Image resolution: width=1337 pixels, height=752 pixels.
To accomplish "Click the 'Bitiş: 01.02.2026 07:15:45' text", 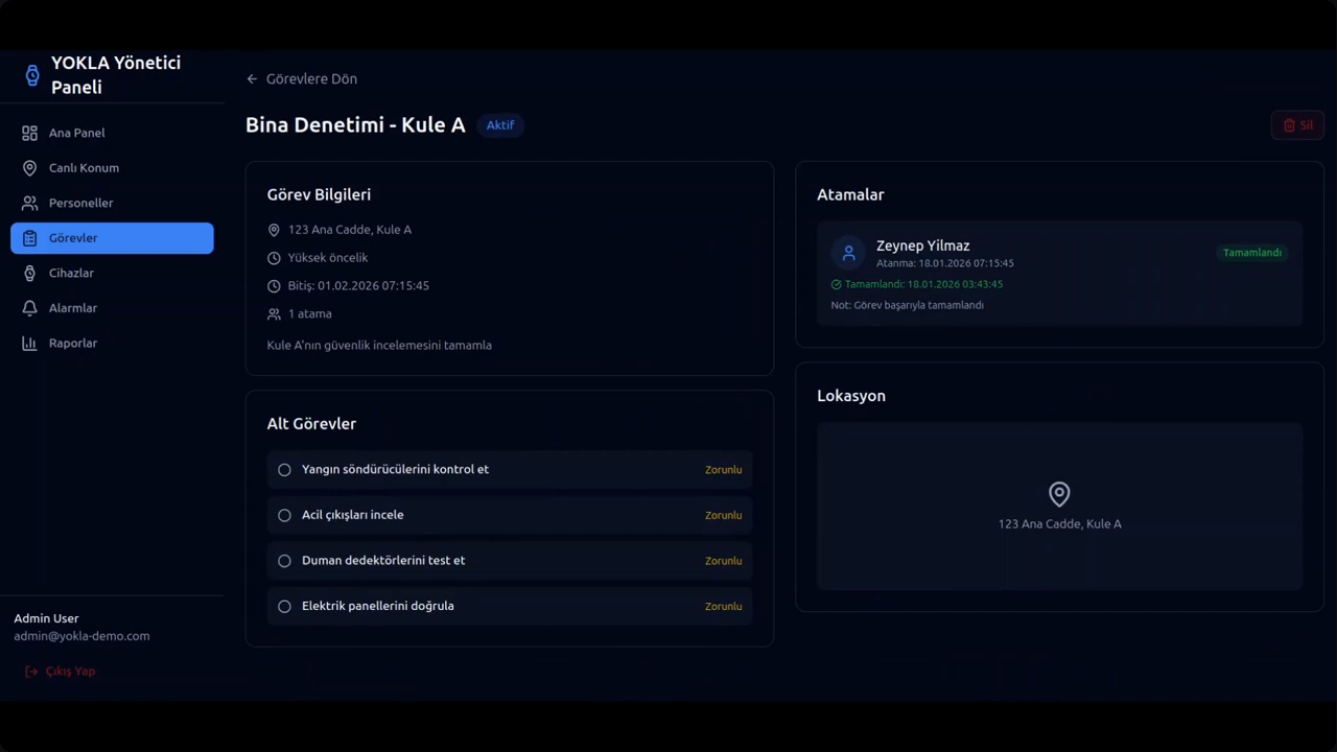I will (358, 286).
